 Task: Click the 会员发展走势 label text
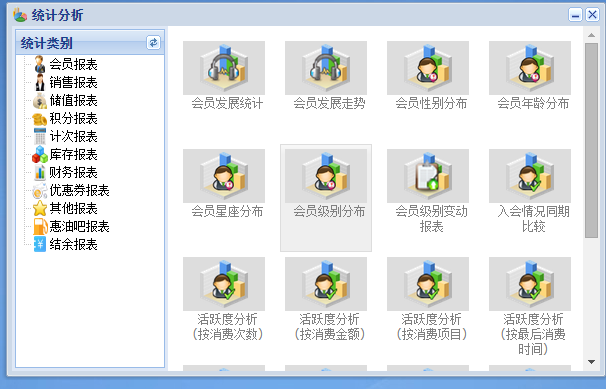pyautogui.click(x=329, y=104)
